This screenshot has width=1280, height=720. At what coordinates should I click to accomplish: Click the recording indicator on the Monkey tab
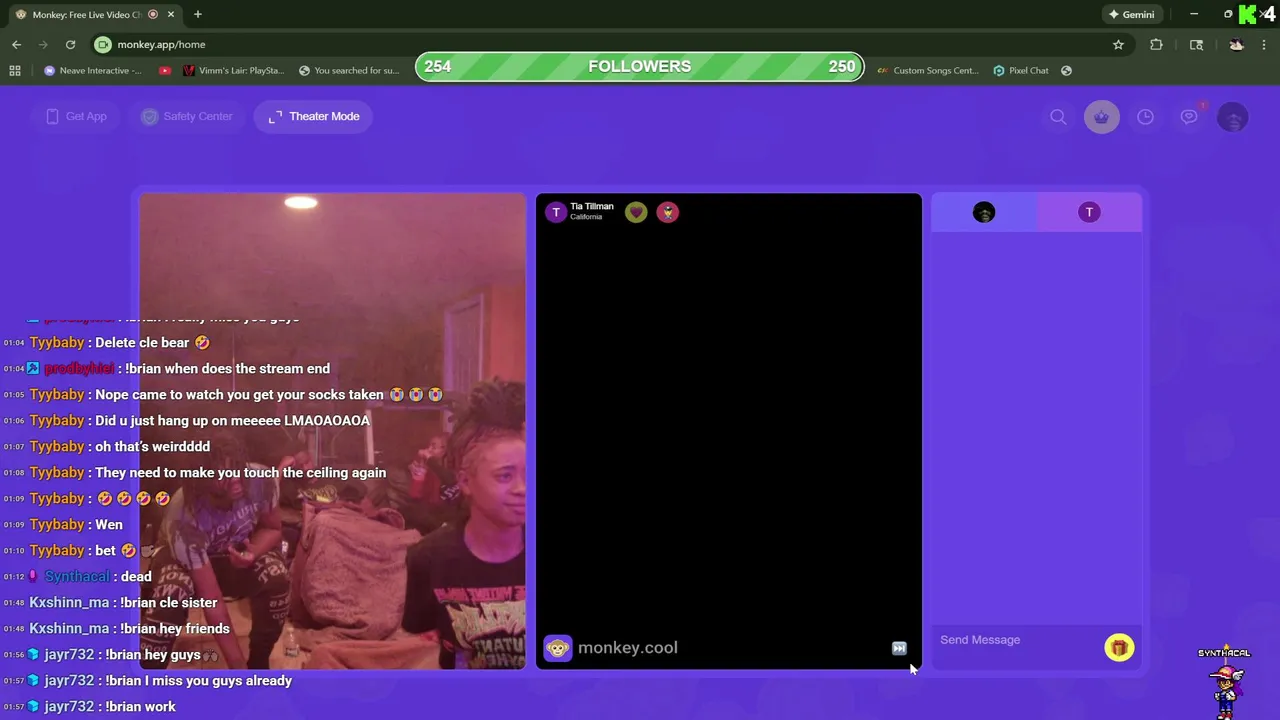(153, 14)
